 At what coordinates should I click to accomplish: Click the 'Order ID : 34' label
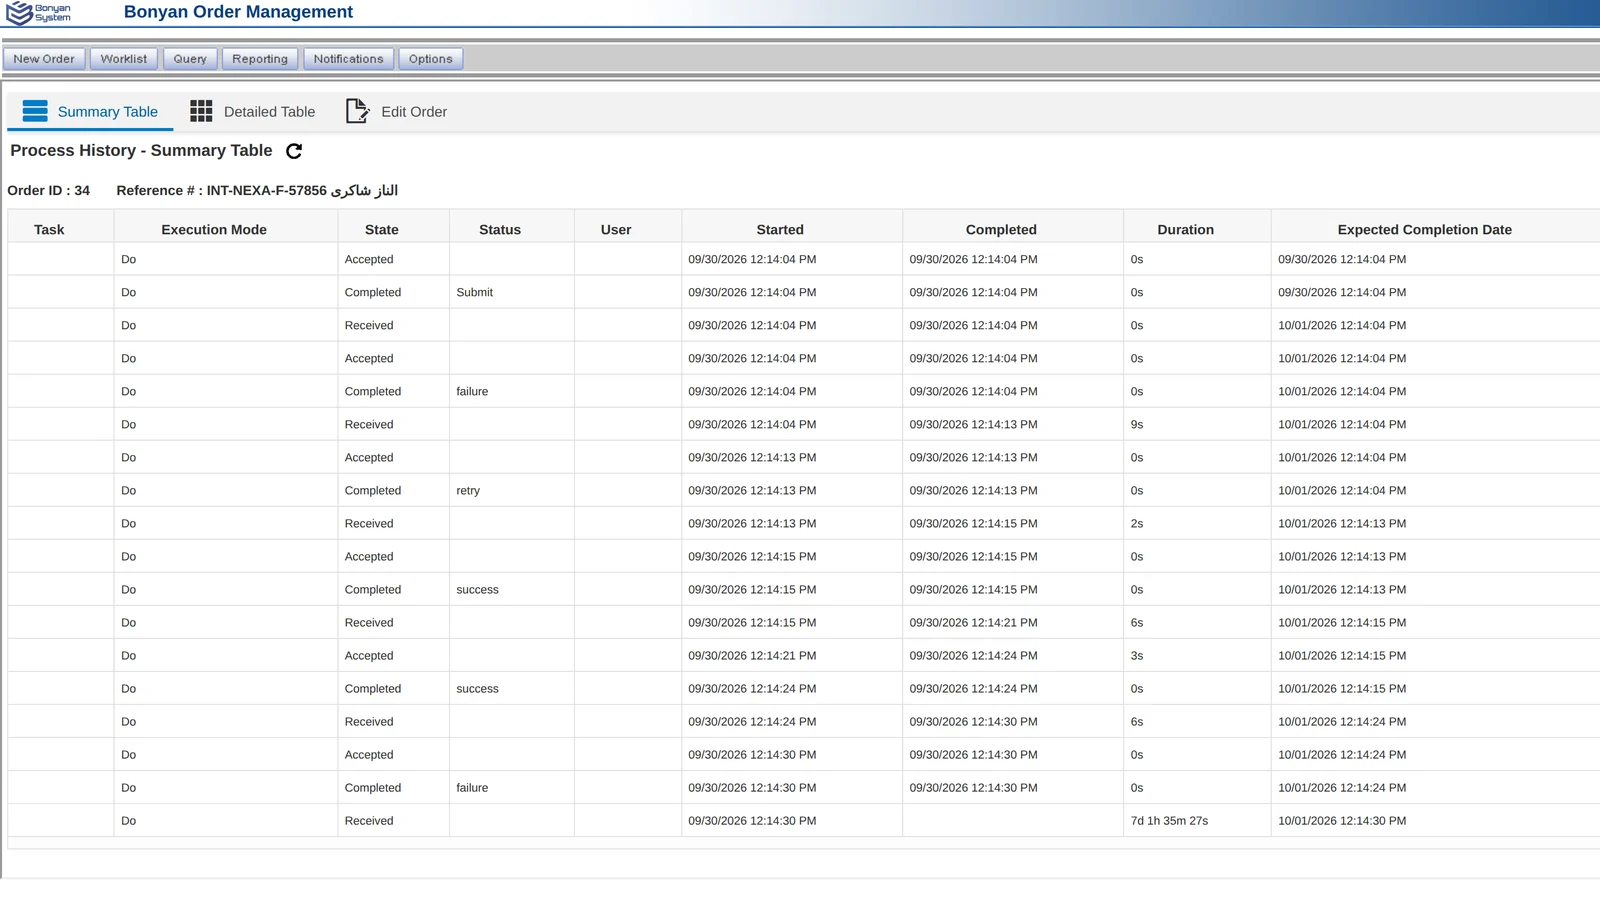[x=48, y=190]
